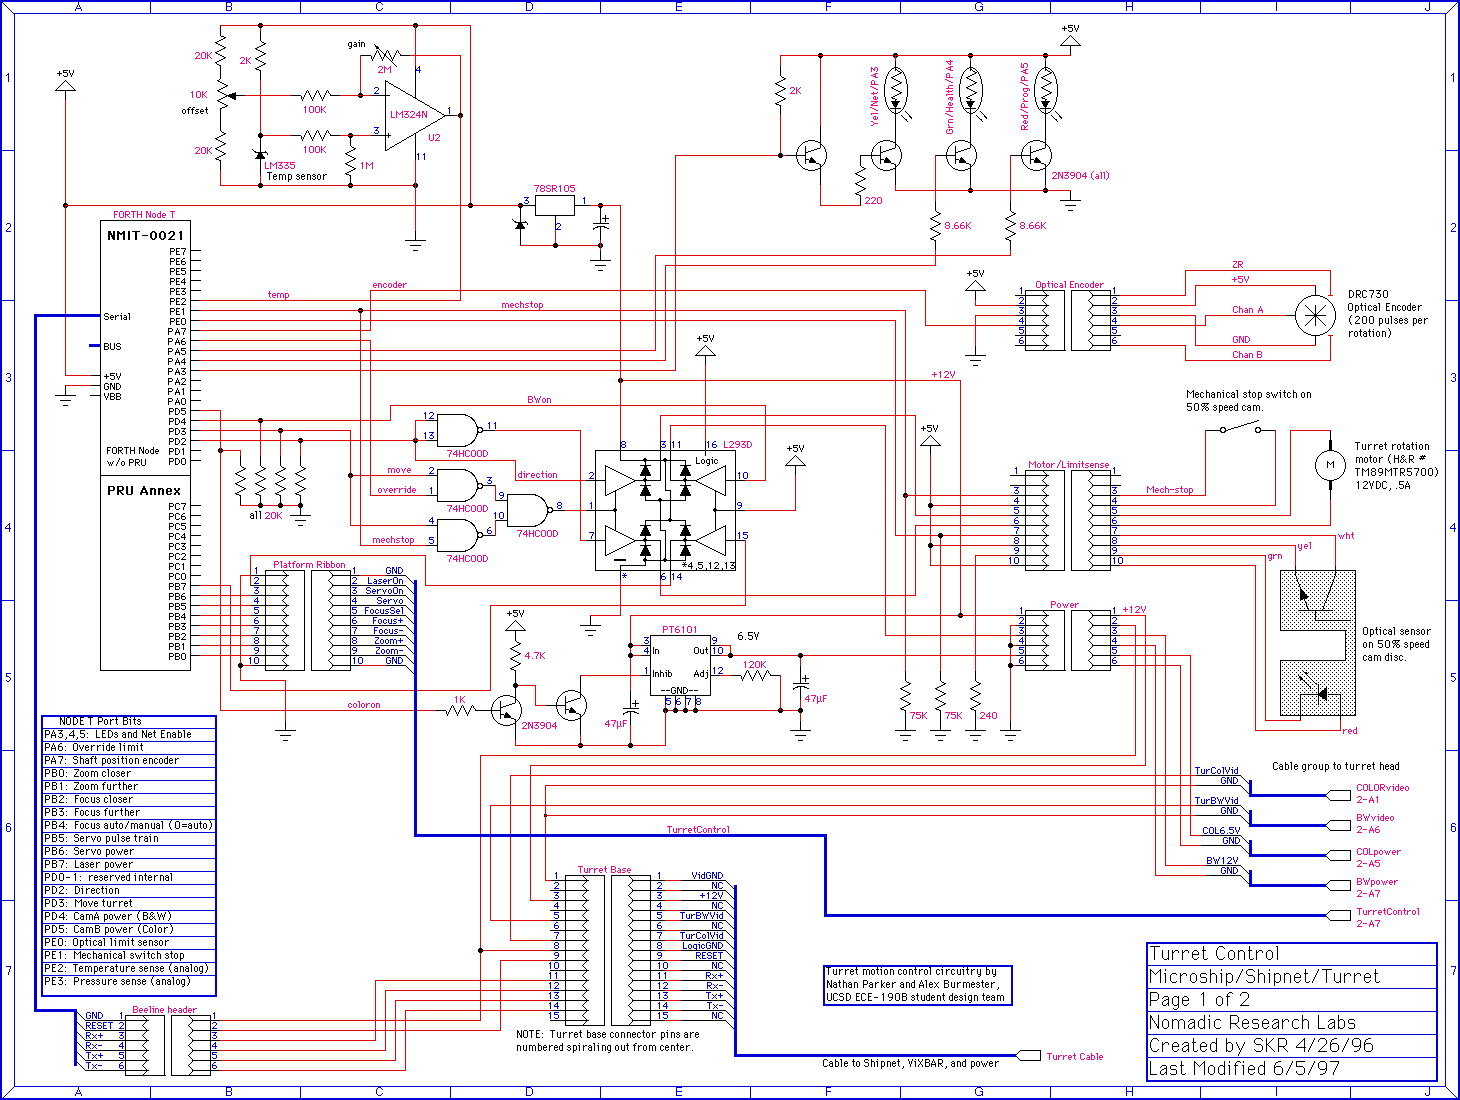Click the Beeline header label

pyautogui.click(x=164, y=1010)
